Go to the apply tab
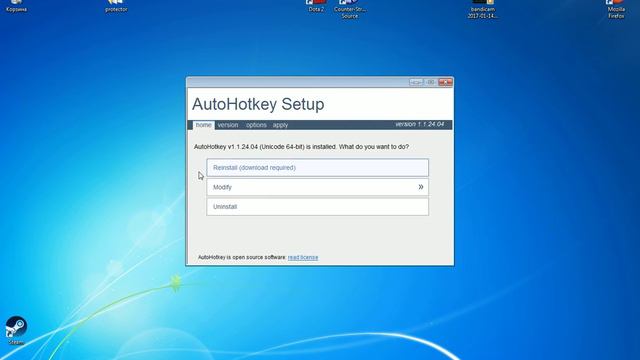640x360 pixels. (280, 125)
